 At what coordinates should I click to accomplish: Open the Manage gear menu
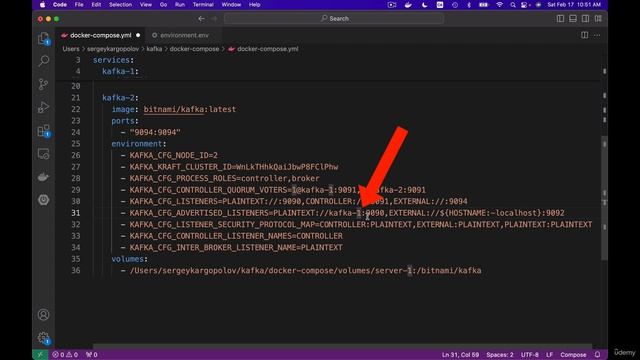point(43,338)
